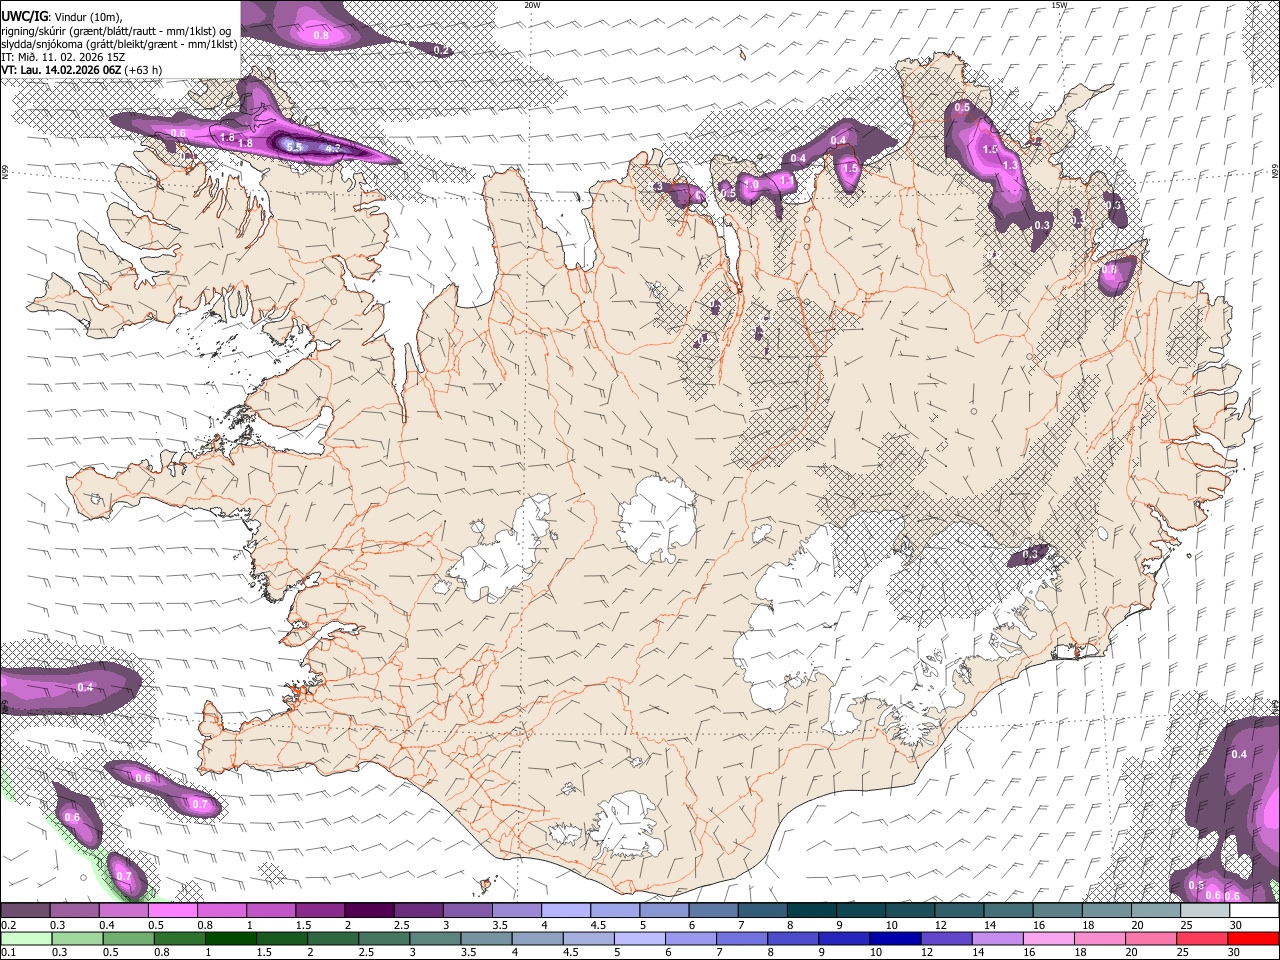Click the 5.5 precipitation value on the map
This screenshot has width=1280, height=960.
coord(294,147)
